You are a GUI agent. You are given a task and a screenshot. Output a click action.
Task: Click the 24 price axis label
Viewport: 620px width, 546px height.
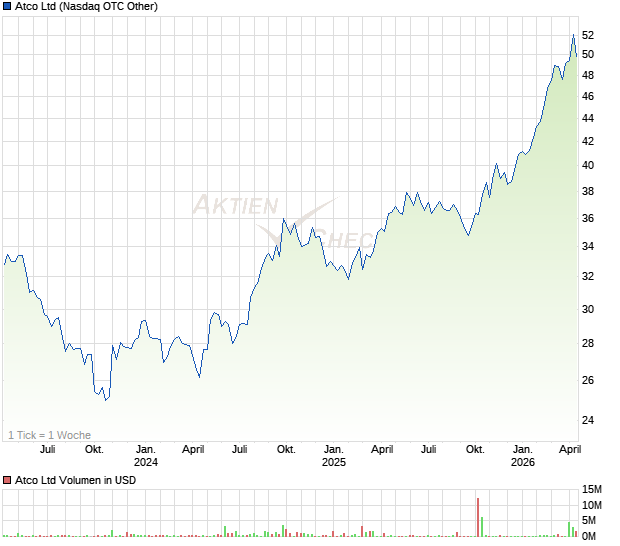pyautogui.click(x=588, y=420)
